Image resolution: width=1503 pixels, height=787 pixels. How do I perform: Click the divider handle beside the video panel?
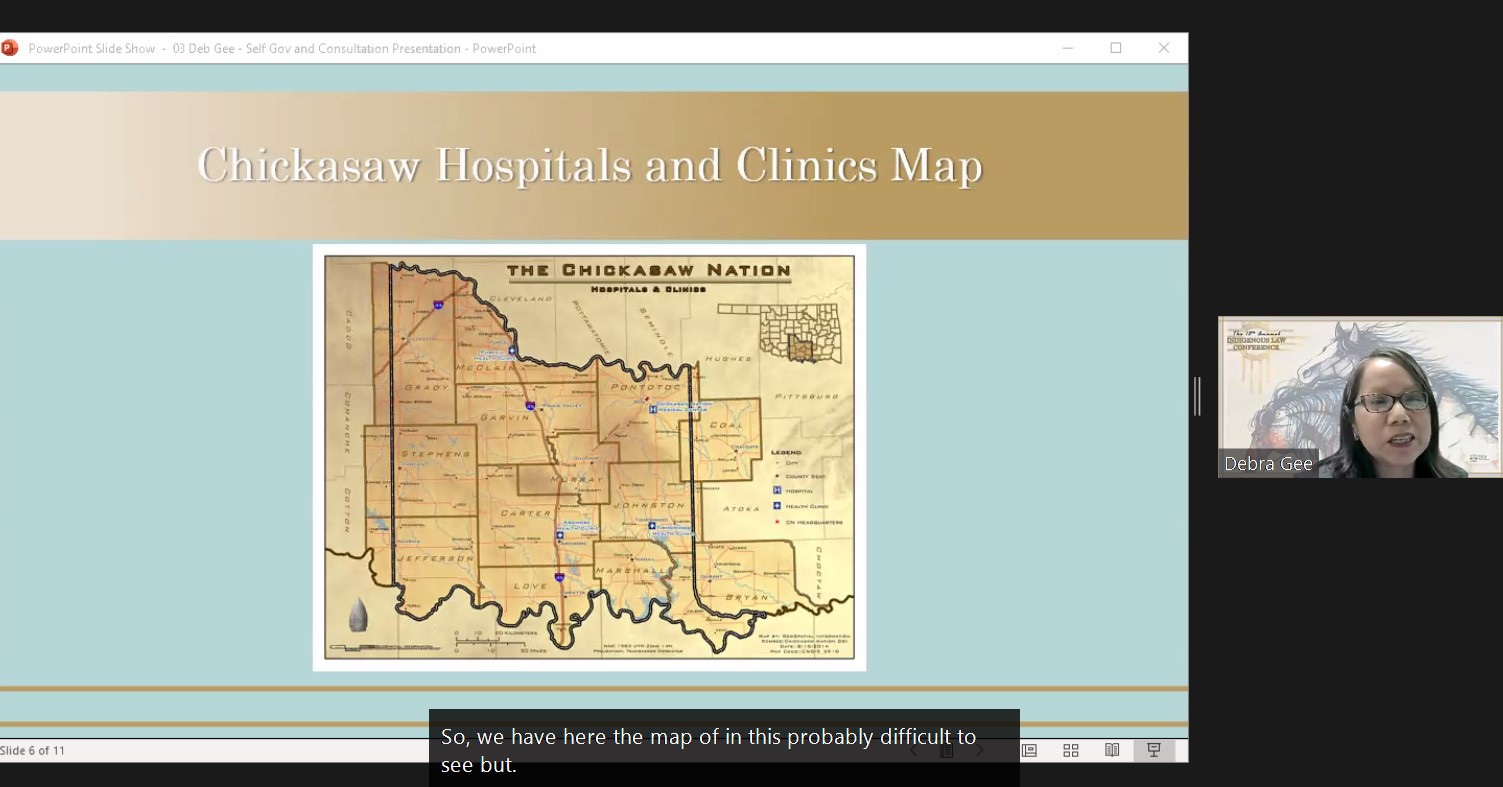tap(1197, 397)
